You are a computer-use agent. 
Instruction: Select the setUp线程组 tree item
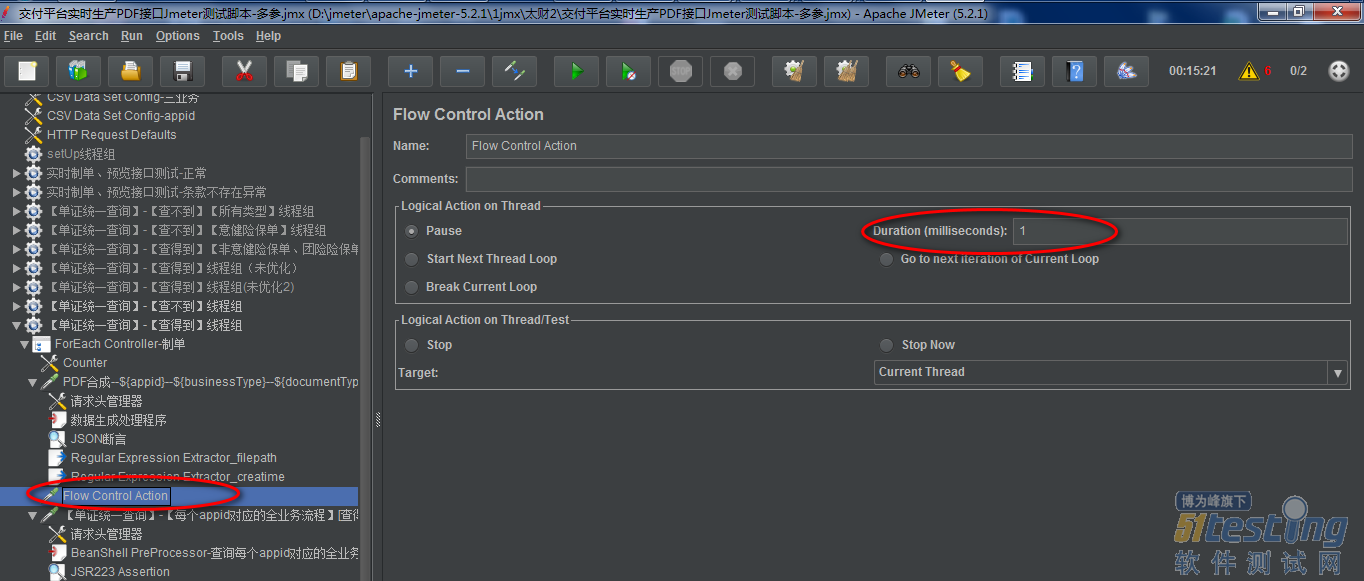click(80, 154)
